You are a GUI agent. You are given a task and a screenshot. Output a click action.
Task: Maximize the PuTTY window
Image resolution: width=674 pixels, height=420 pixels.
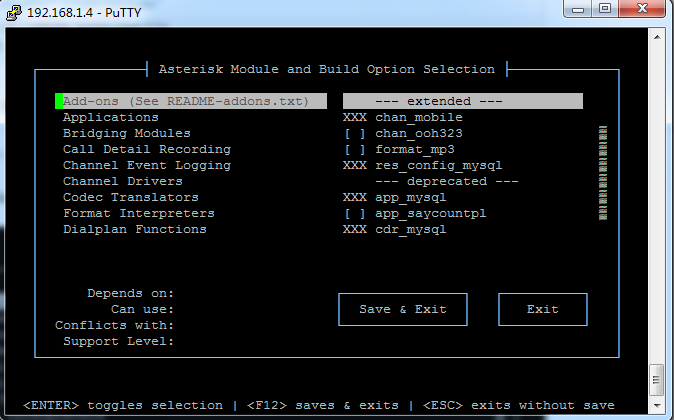click(605, 9)
